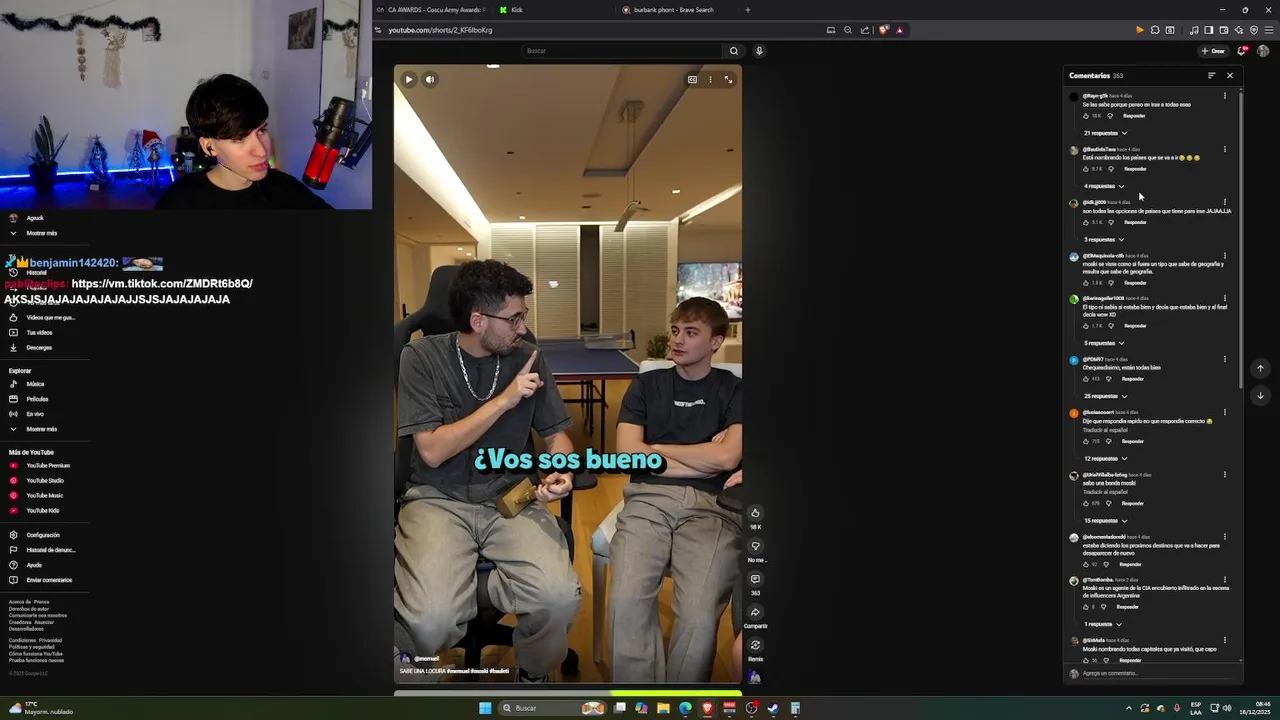This screenshot has height=720, width=1280.
Task: Close the Comentarios panel
Action: (1230, 76)
